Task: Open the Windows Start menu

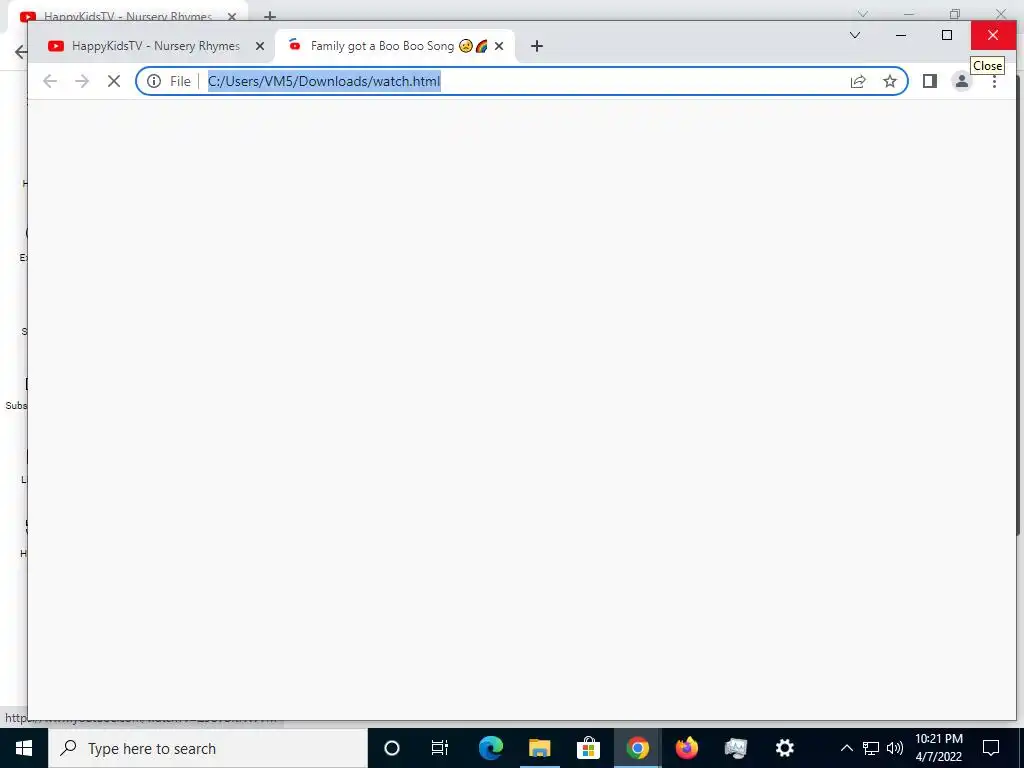Action: coord(24,748)
